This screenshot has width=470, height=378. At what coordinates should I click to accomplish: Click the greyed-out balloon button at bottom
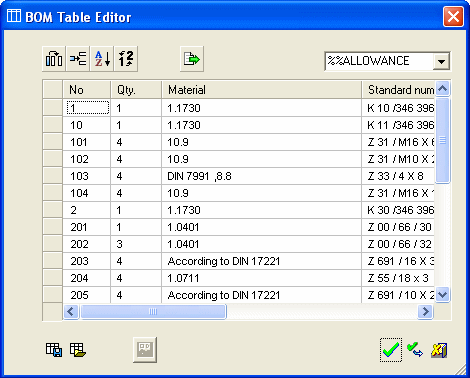145,350
